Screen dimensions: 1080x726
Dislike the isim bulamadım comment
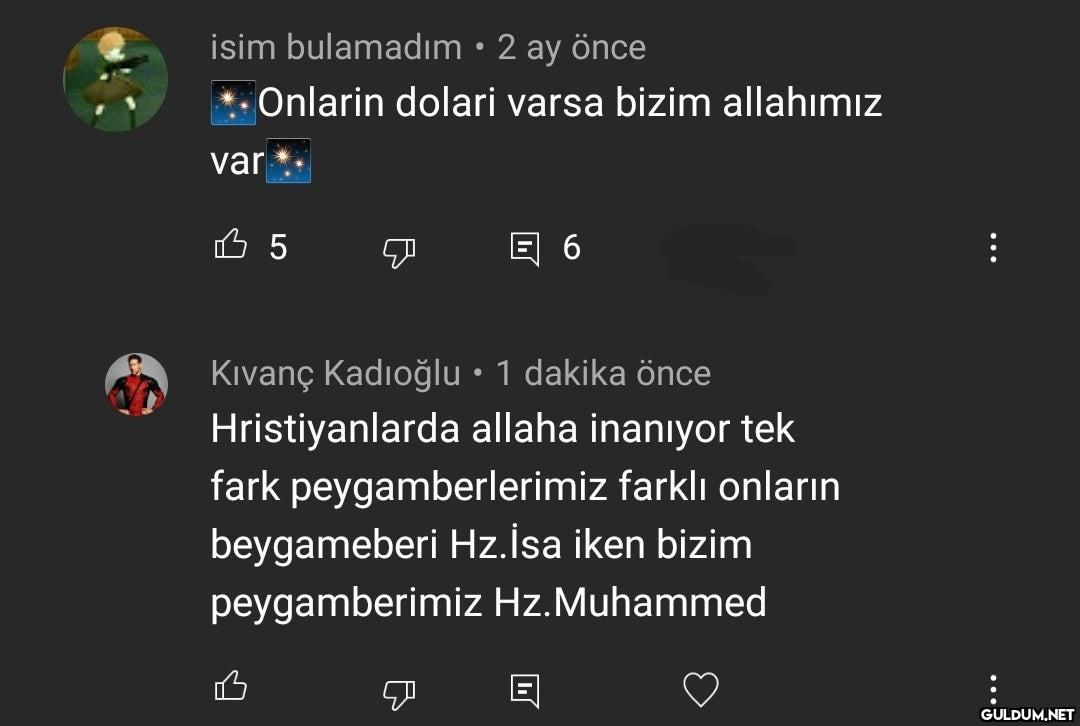coord(399,251)
